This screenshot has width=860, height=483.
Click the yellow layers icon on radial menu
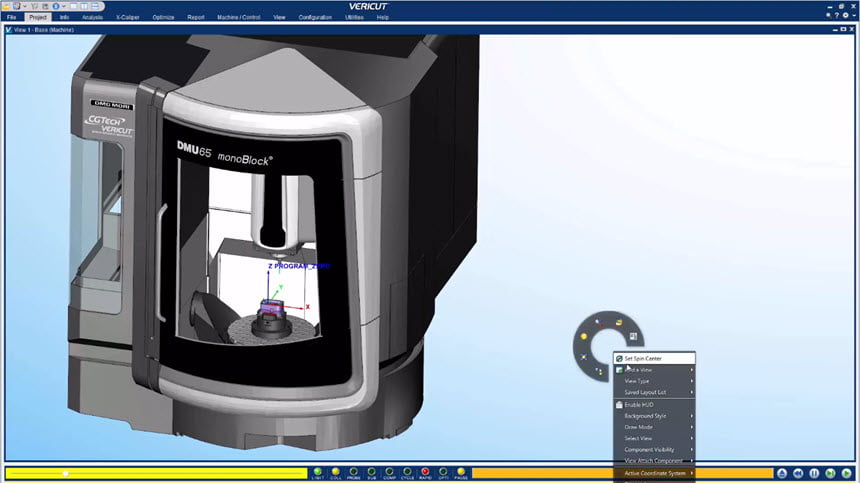(619, 323)
